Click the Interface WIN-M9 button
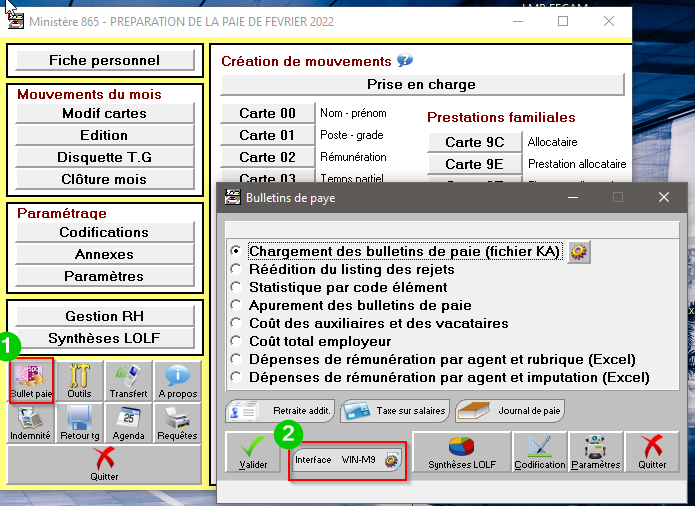The width and height of the screenshot is (695, 506). [347, 459]
